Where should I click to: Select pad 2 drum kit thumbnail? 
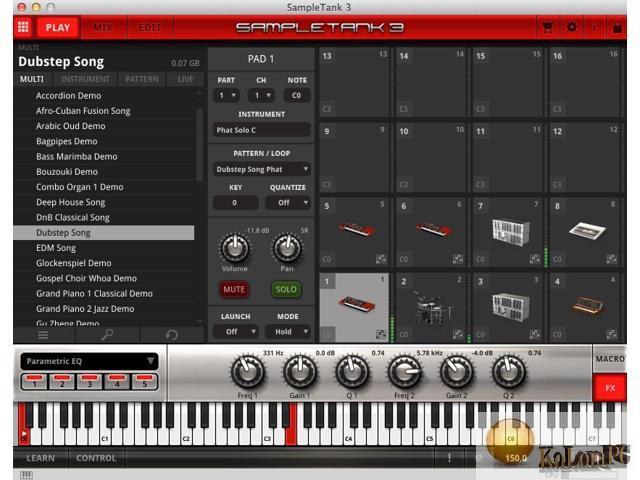pyautogui.click(x=432, y=306)
